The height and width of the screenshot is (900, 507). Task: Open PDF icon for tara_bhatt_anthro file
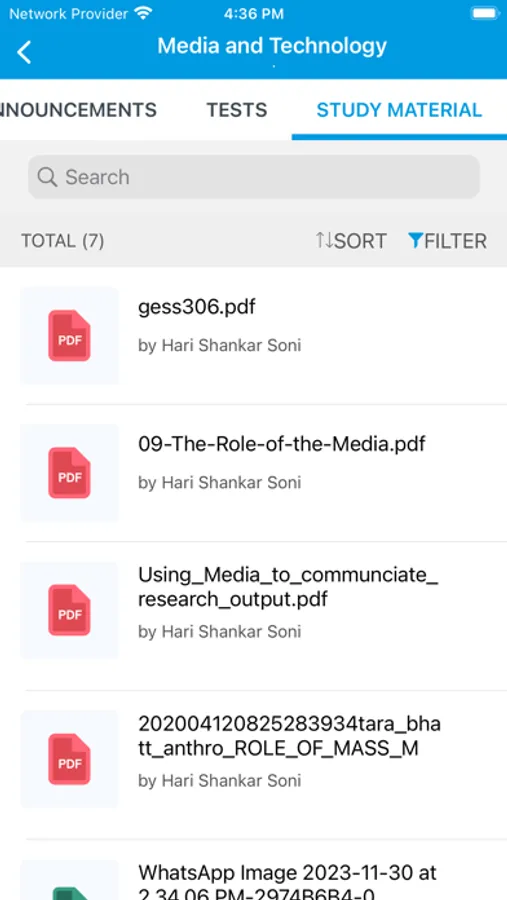tap(69, 759)
